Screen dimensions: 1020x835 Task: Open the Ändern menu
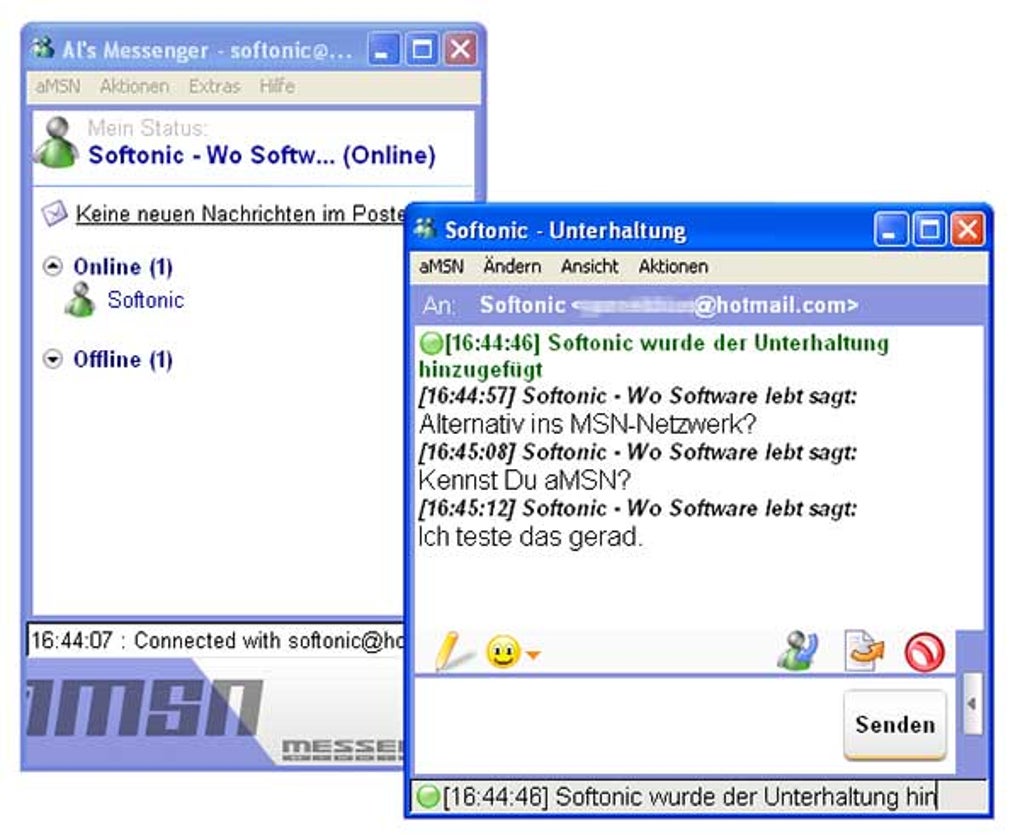[x=512, y=267]
